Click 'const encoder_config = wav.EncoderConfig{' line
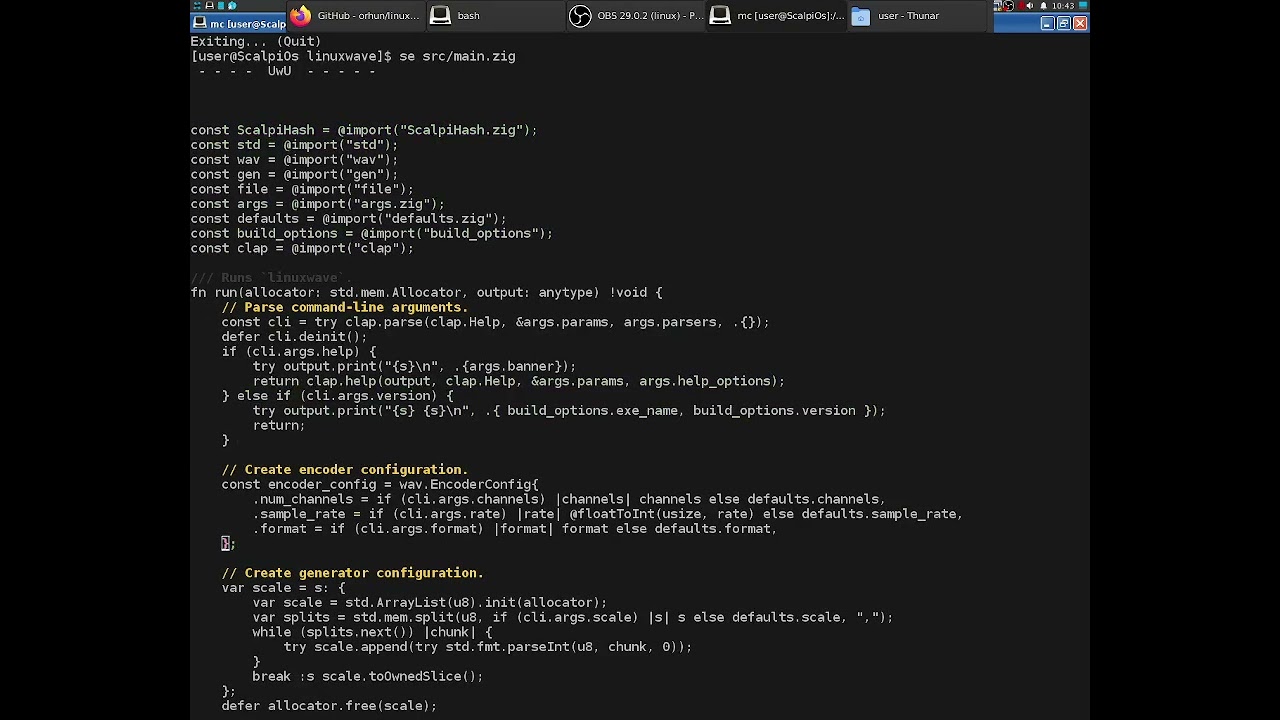 (380, 484)
